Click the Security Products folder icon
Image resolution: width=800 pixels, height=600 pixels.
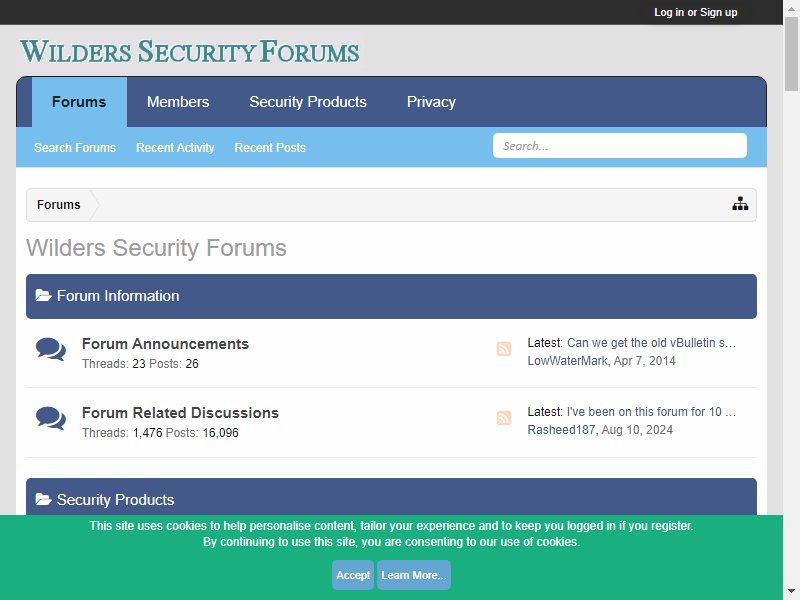pos(43,499)
